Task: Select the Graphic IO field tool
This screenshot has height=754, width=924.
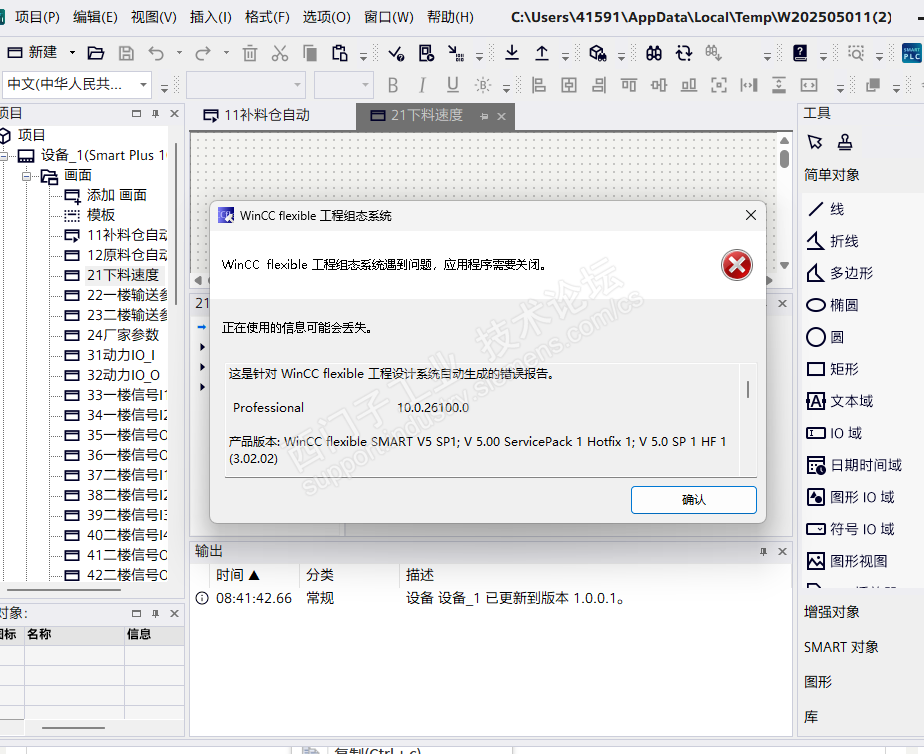Action: (850, 497)
